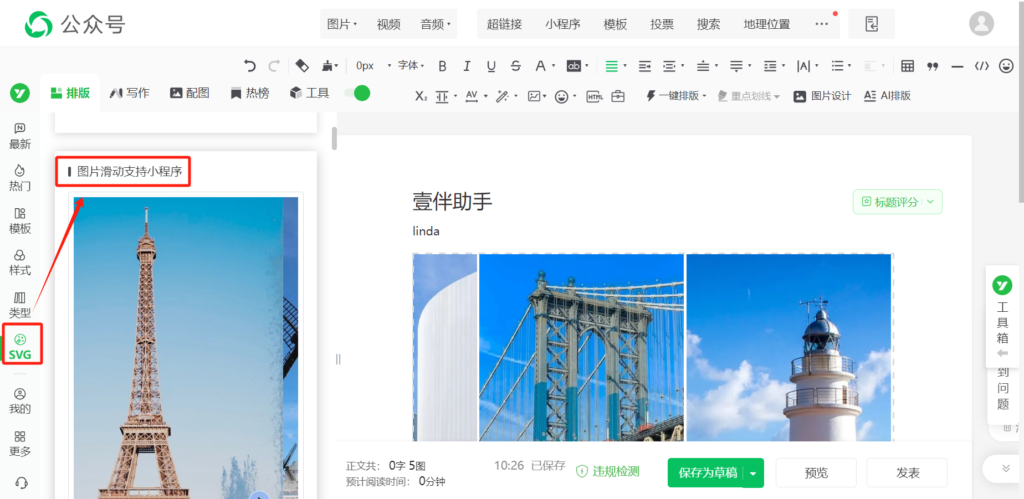
Task: Click the smiley emoticon icon in lower toolbar
Action: coord(561,96)
